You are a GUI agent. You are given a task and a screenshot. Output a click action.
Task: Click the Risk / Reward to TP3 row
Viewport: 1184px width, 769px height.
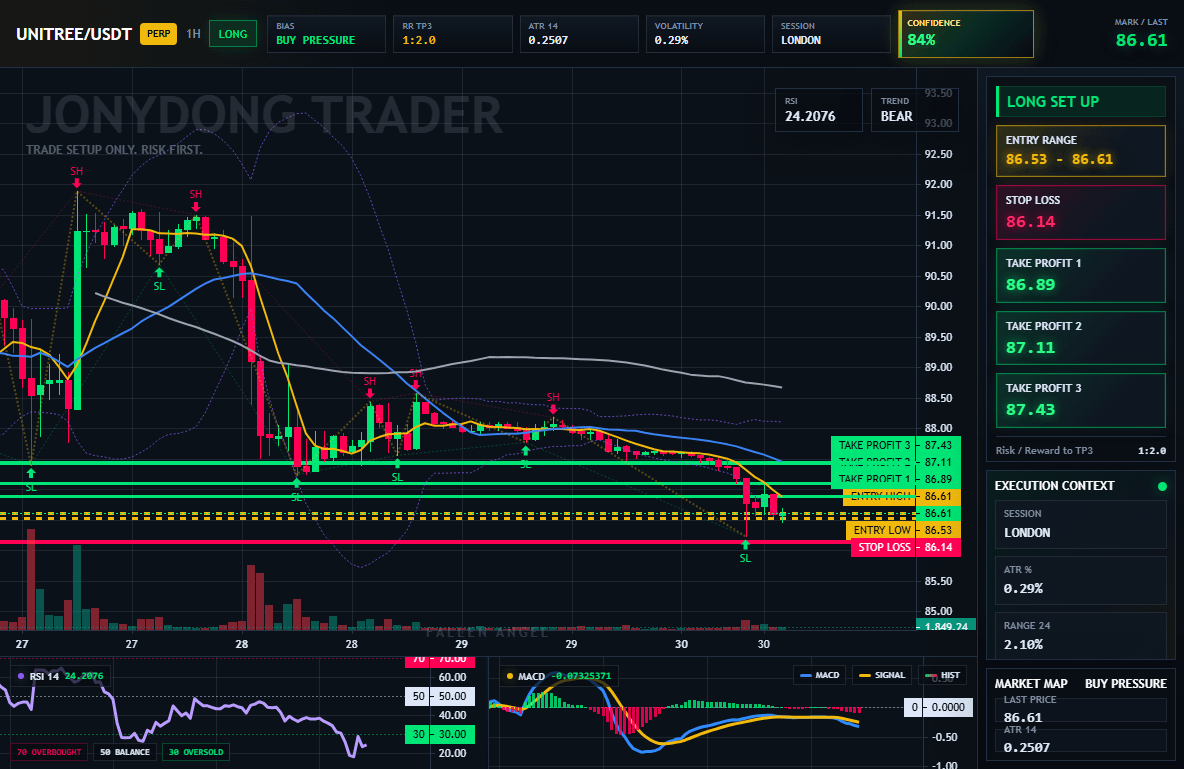(1081, 450)
